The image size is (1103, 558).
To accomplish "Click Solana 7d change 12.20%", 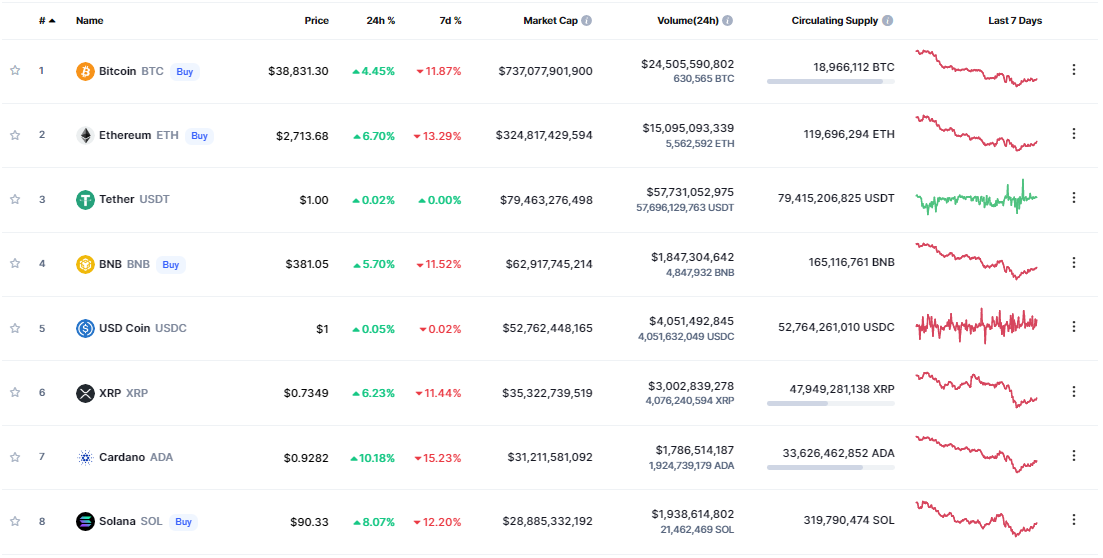I will pos(438,522).
